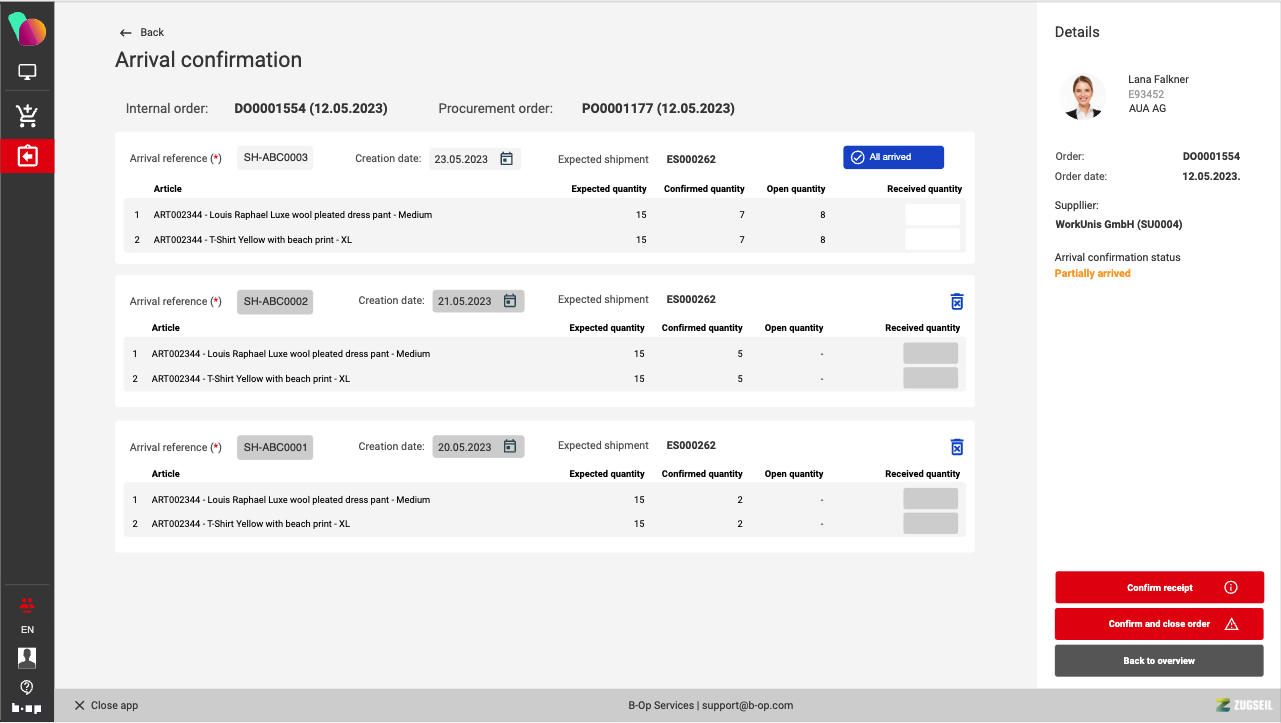Toggle the All arrived button
Screen dimensions: 1281x723
[x=892, y=157]
